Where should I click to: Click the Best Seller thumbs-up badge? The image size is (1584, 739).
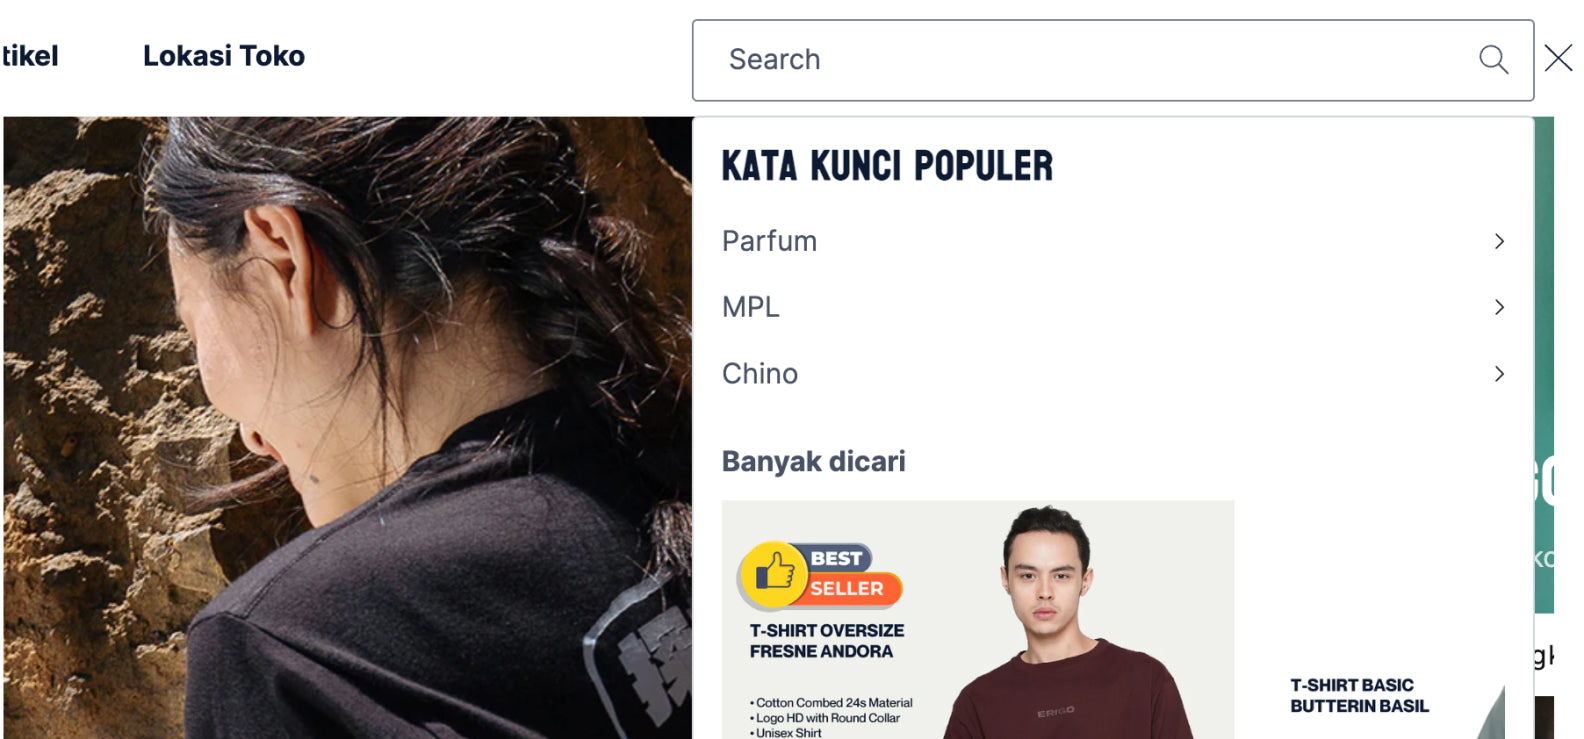click(820, 576)
